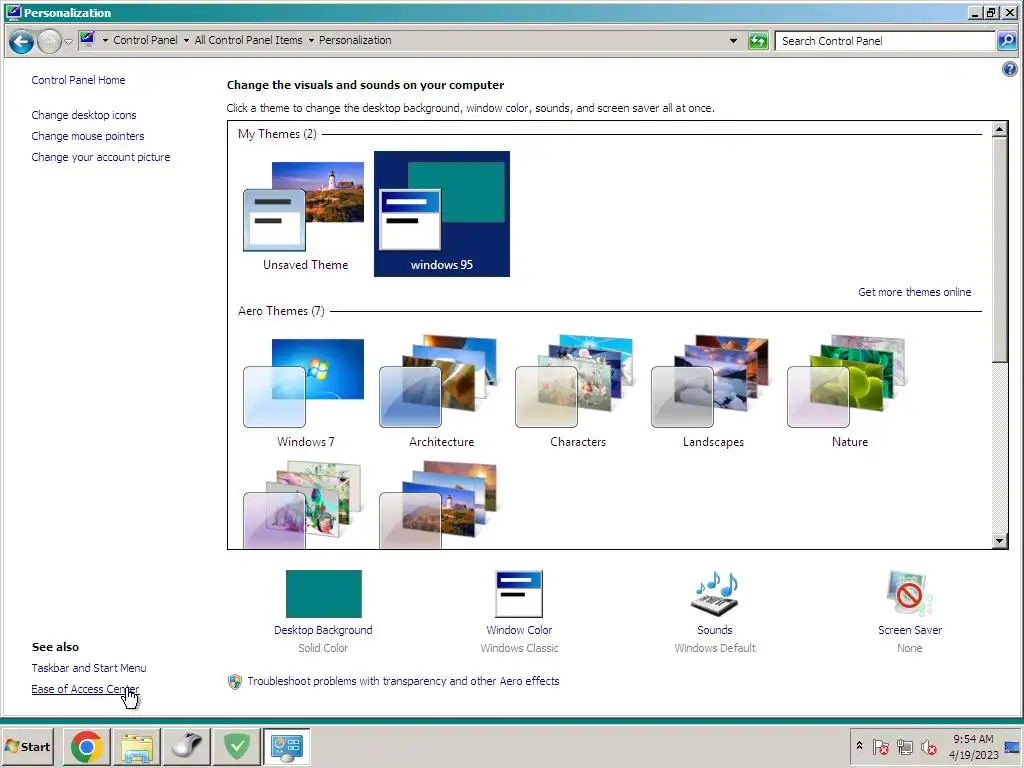The width and height of the screenshot is (1024, 768).
Task: Open the Window Color icon
Action: (519, 594)
